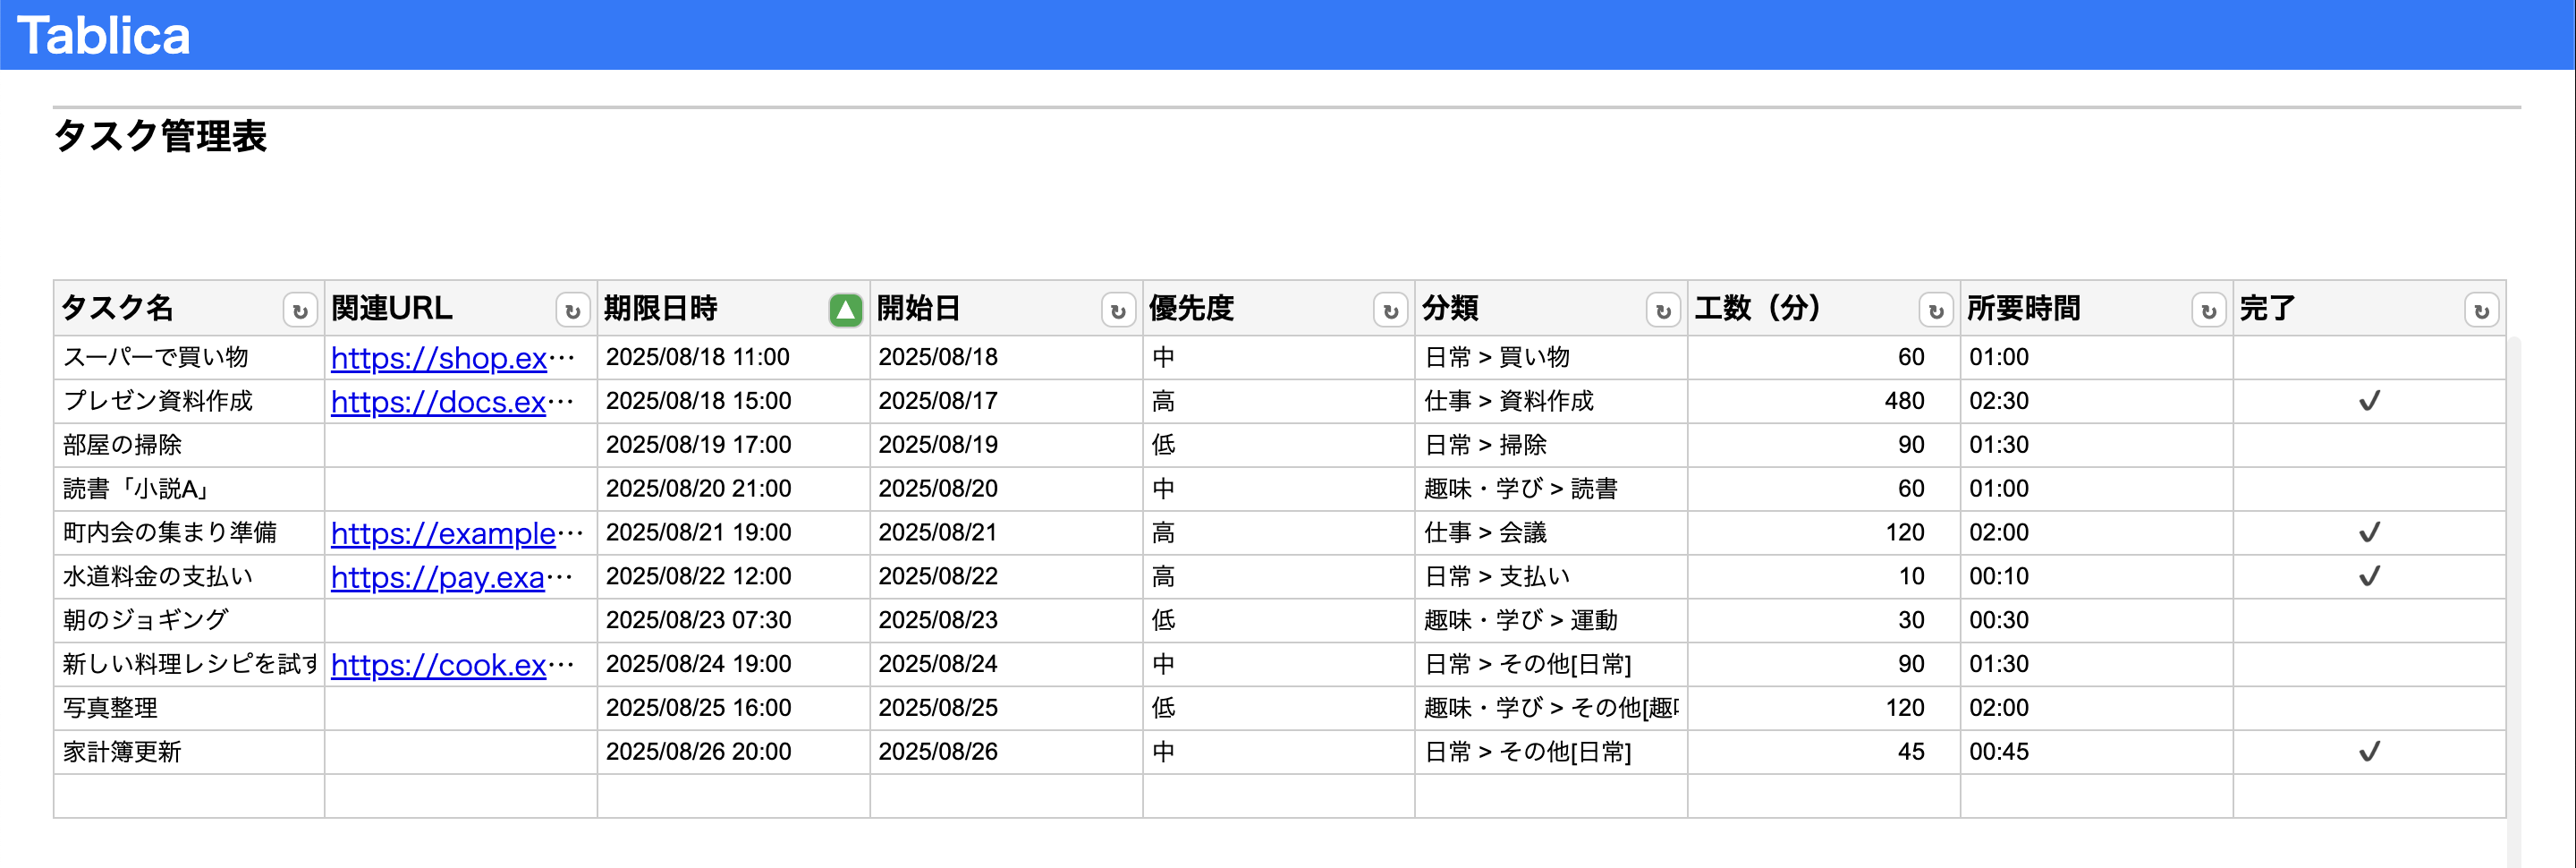Click the sort icon in 開始日 header
2576x868 pixels.
[1117, 311]
